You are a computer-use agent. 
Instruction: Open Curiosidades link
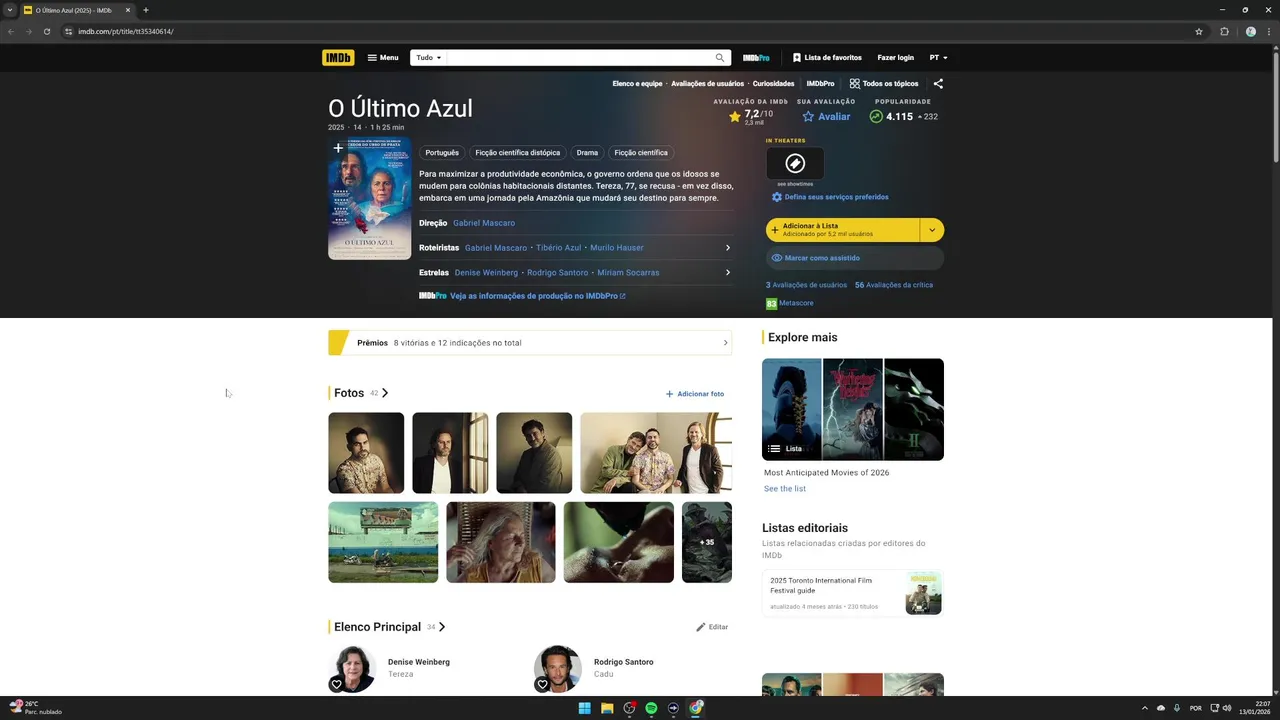(773, 84)
